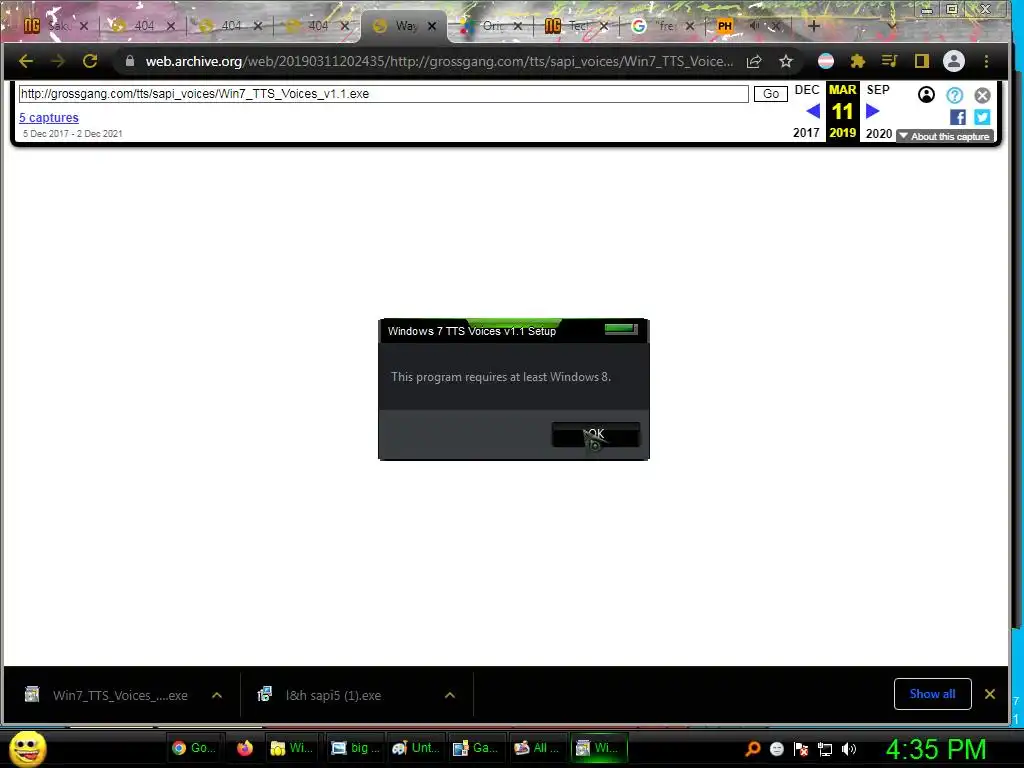The width and height of the screenshot is (1024, 768).
Task: Open the striped pink-and-blue extension icon
Action: coord(825,61)
